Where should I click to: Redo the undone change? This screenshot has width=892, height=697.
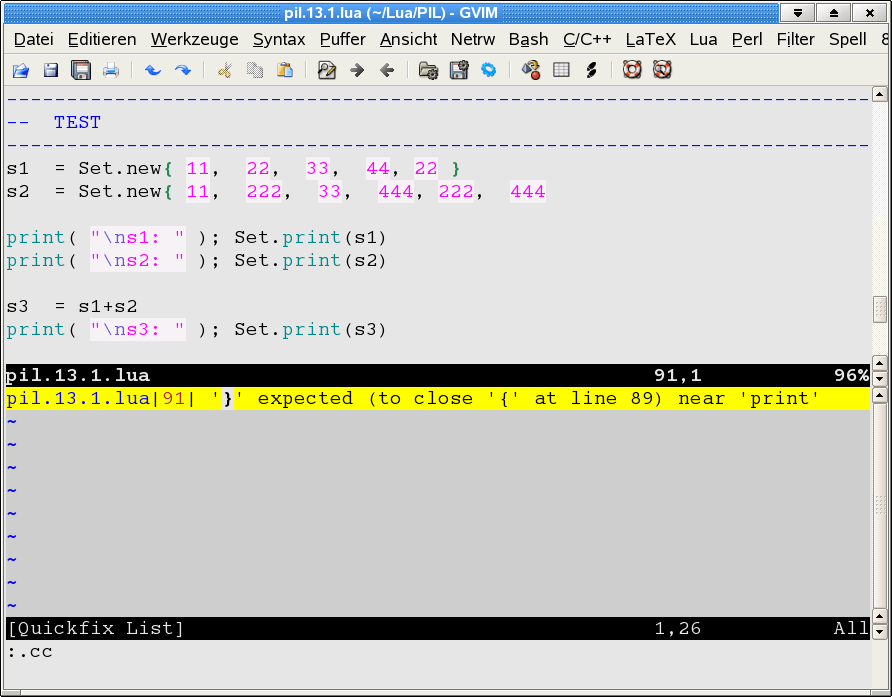pyautogui.click(x=183, y=71)
